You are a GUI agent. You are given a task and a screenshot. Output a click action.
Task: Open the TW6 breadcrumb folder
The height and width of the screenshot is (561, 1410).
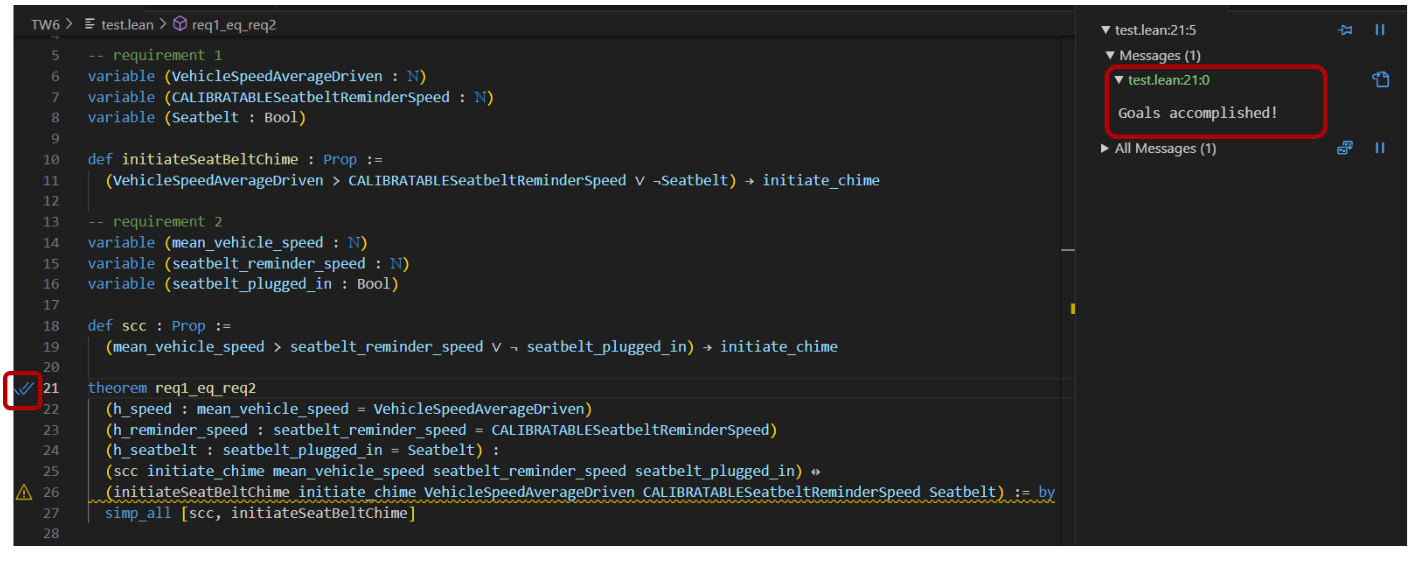[45, 24]
